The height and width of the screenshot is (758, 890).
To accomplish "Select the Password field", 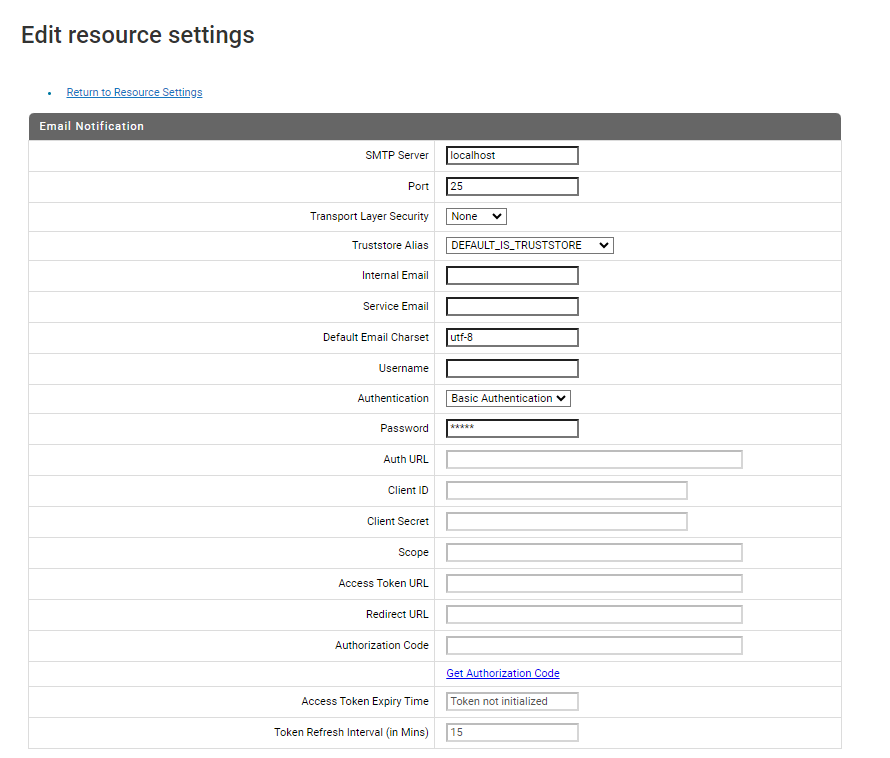I will [512, 428].
